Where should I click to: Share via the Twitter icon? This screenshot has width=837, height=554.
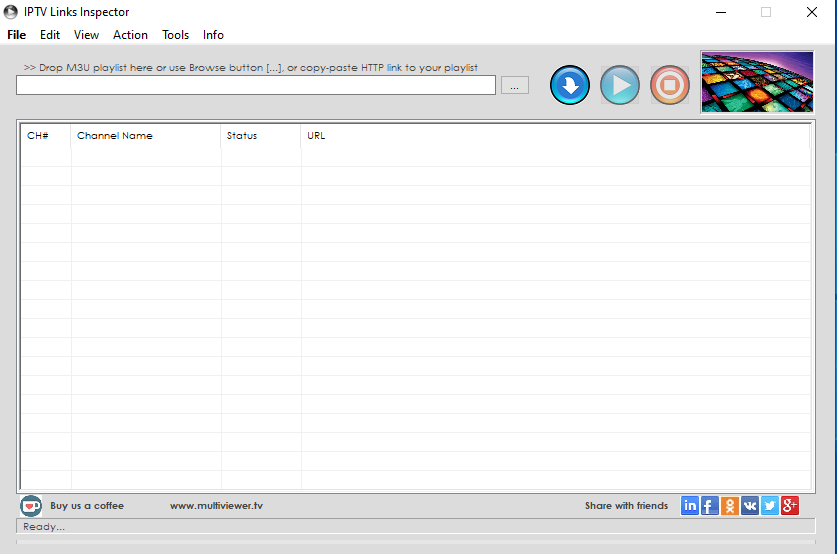(770, 505)
